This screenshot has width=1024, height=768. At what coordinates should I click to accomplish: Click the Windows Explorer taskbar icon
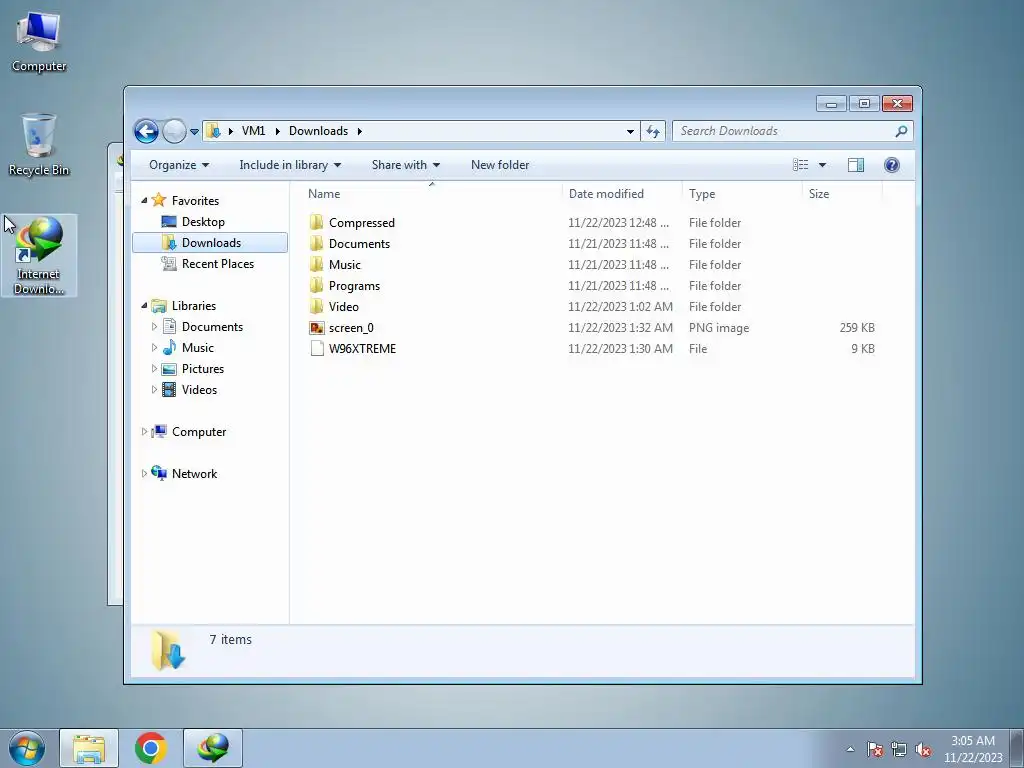tap(89, 748)
